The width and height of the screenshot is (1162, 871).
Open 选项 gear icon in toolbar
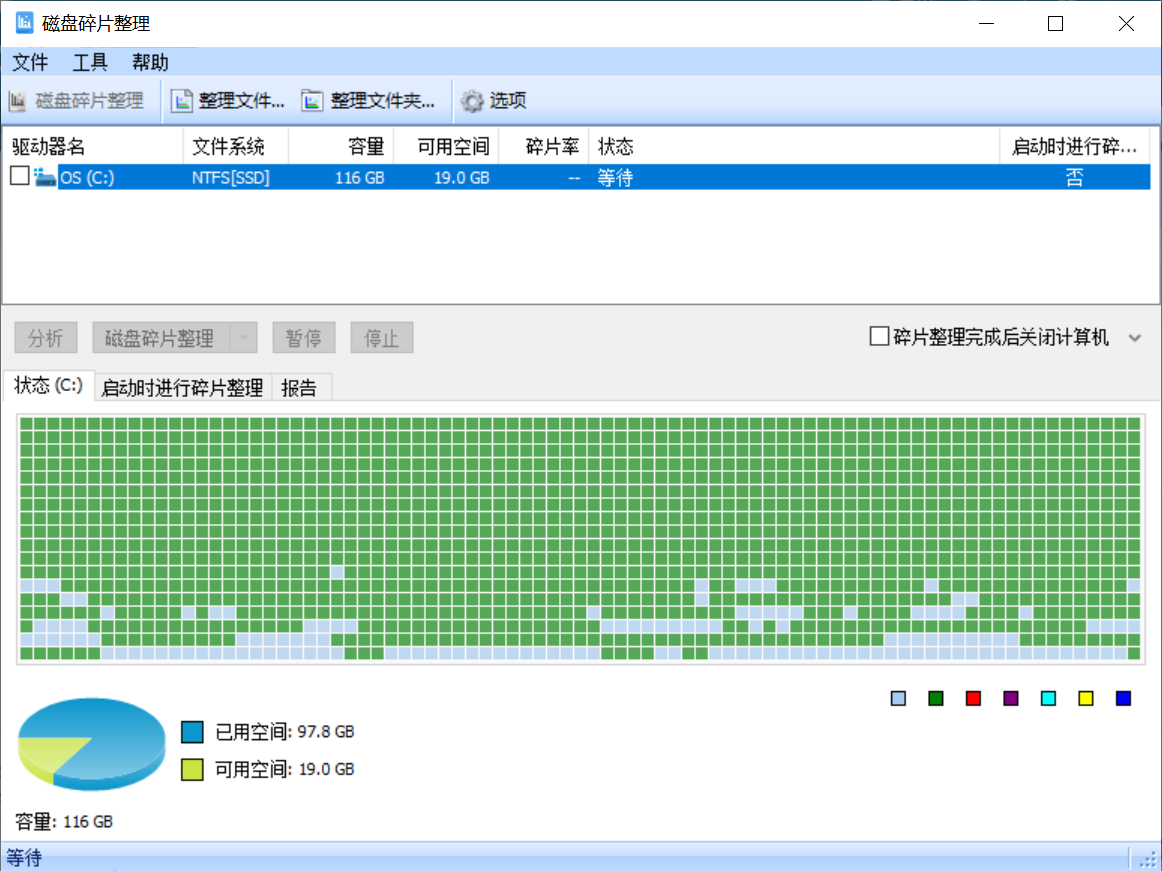(471, 101)
